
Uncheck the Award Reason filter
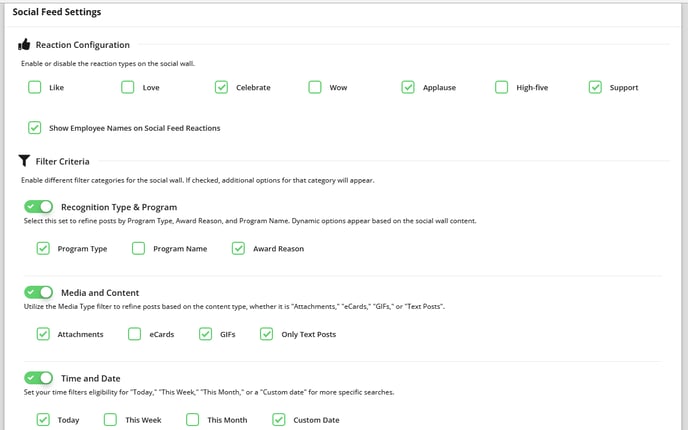(x=238, y=248)
